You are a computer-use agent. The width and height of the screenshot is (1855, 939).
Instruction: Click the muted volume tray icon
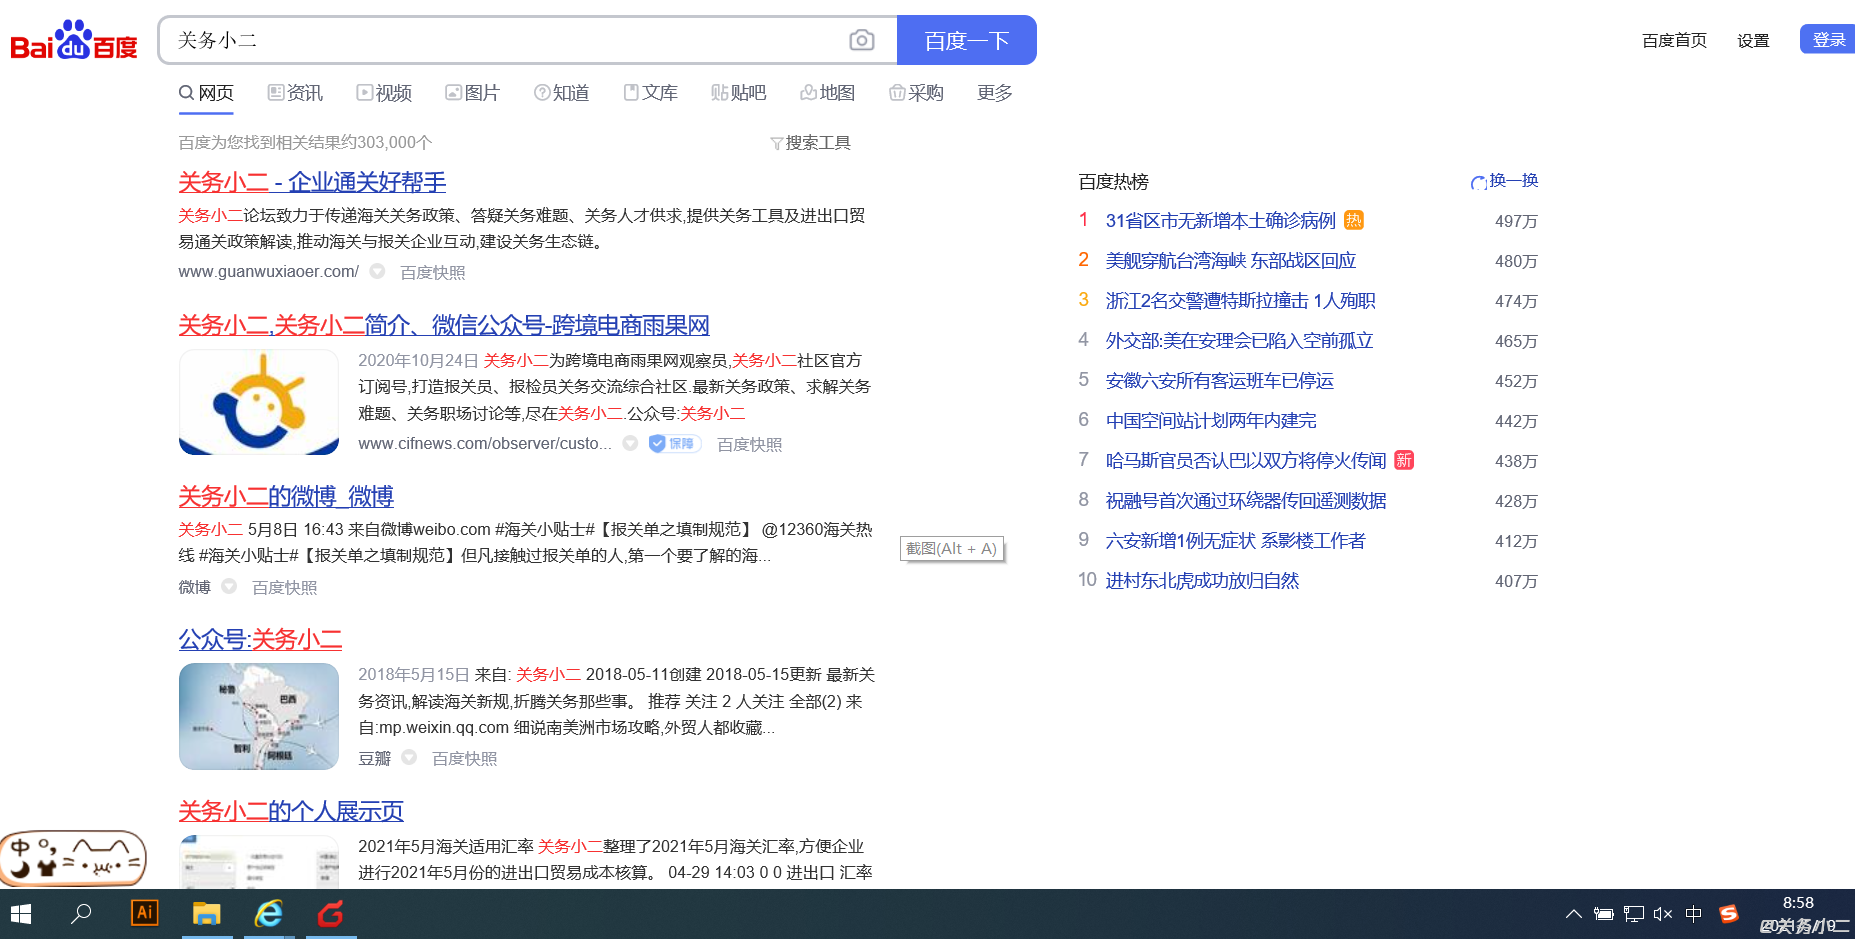pos(1663,914)
